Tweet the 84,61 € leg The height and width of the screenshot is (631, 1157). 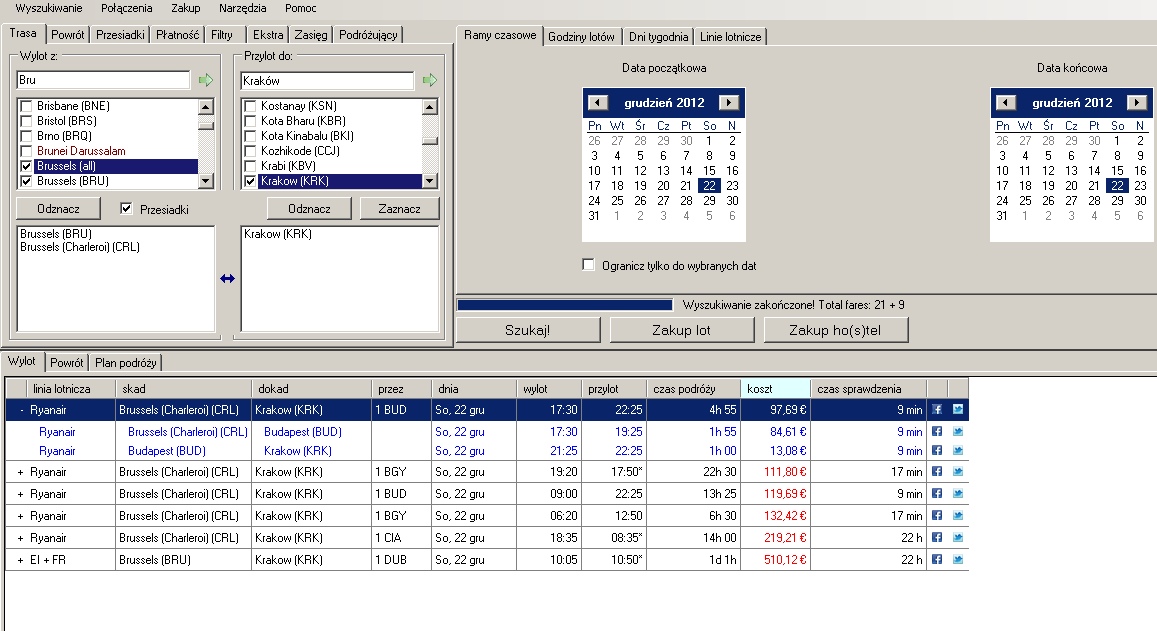coord(958,431)
